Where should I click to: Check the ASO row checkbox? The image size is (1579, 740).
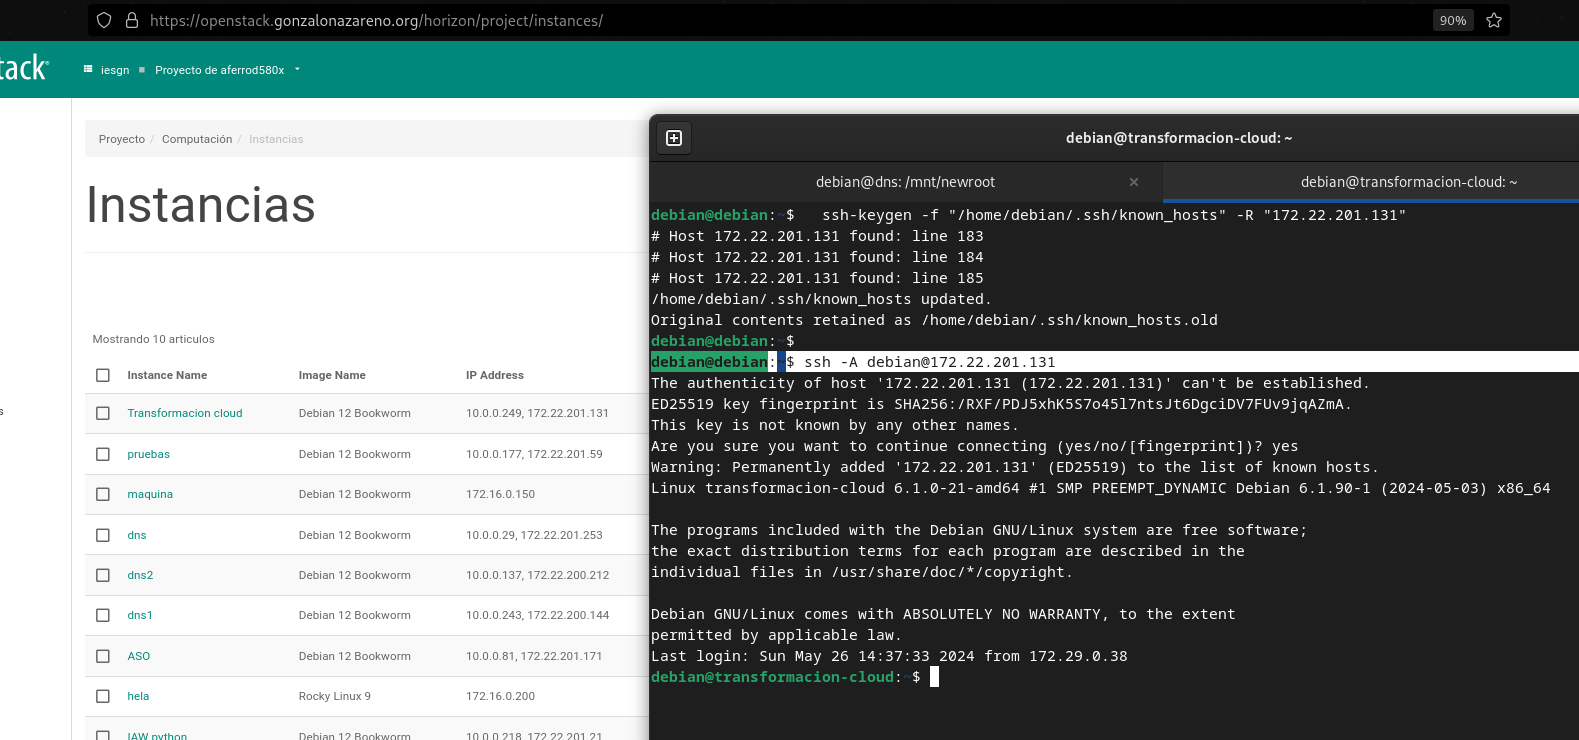(x=103, y=656)
